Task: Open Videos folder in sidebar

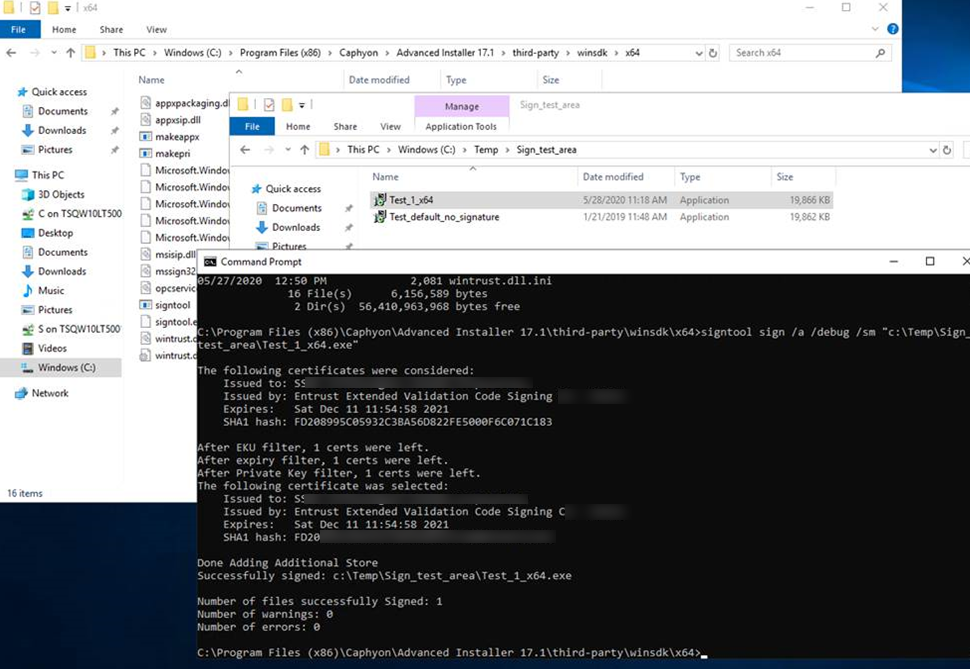Action: tap(52, 349)
